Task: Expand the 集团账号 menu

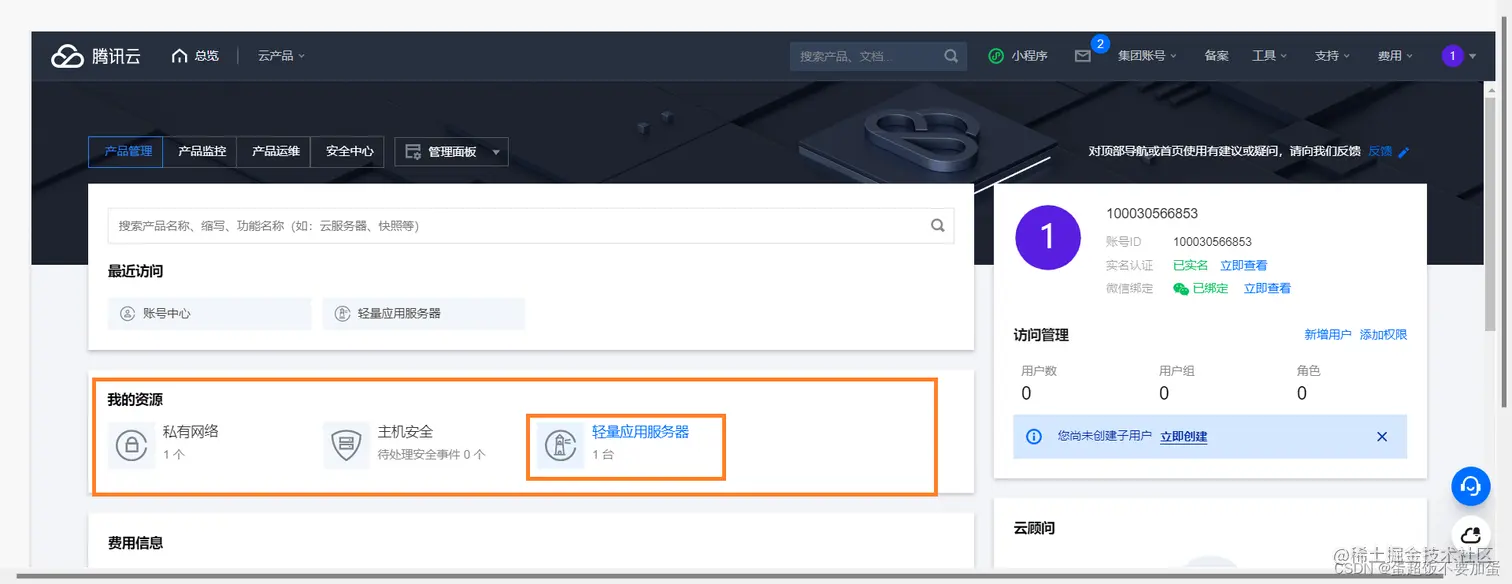Action: (x=1147, y=56)
